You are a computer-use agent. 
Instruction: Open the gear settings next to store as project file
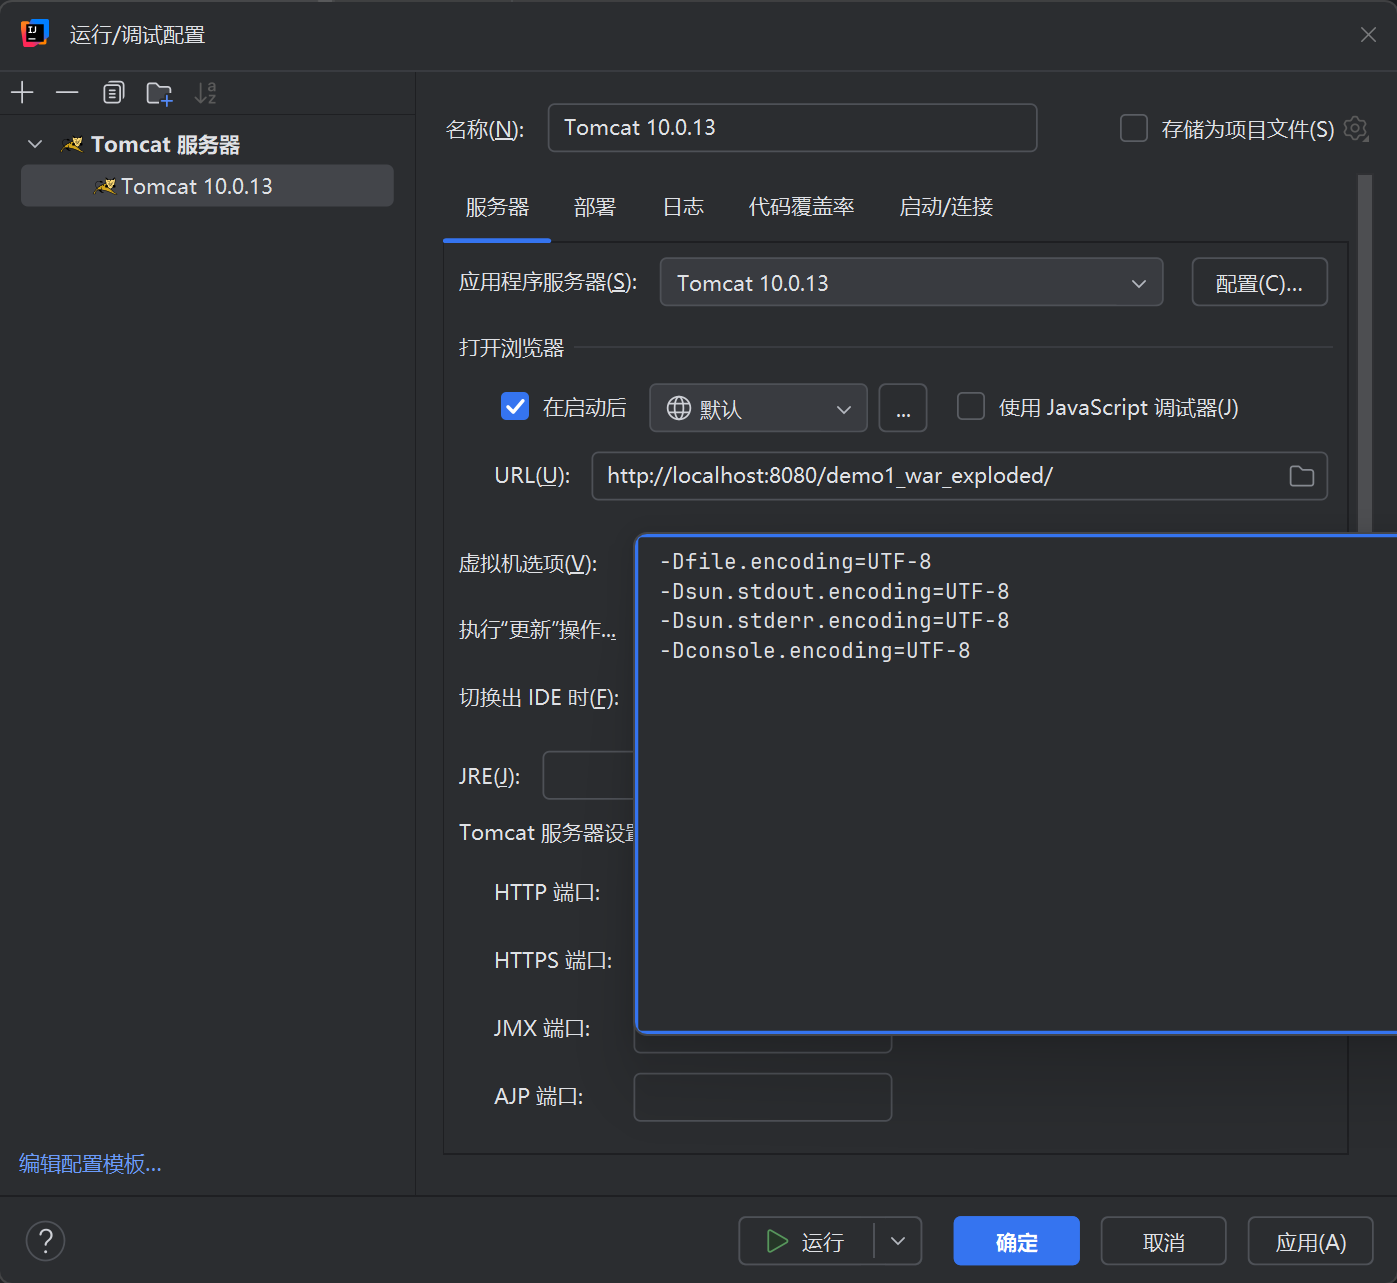pyautogui.click(x=1356, y=128)
